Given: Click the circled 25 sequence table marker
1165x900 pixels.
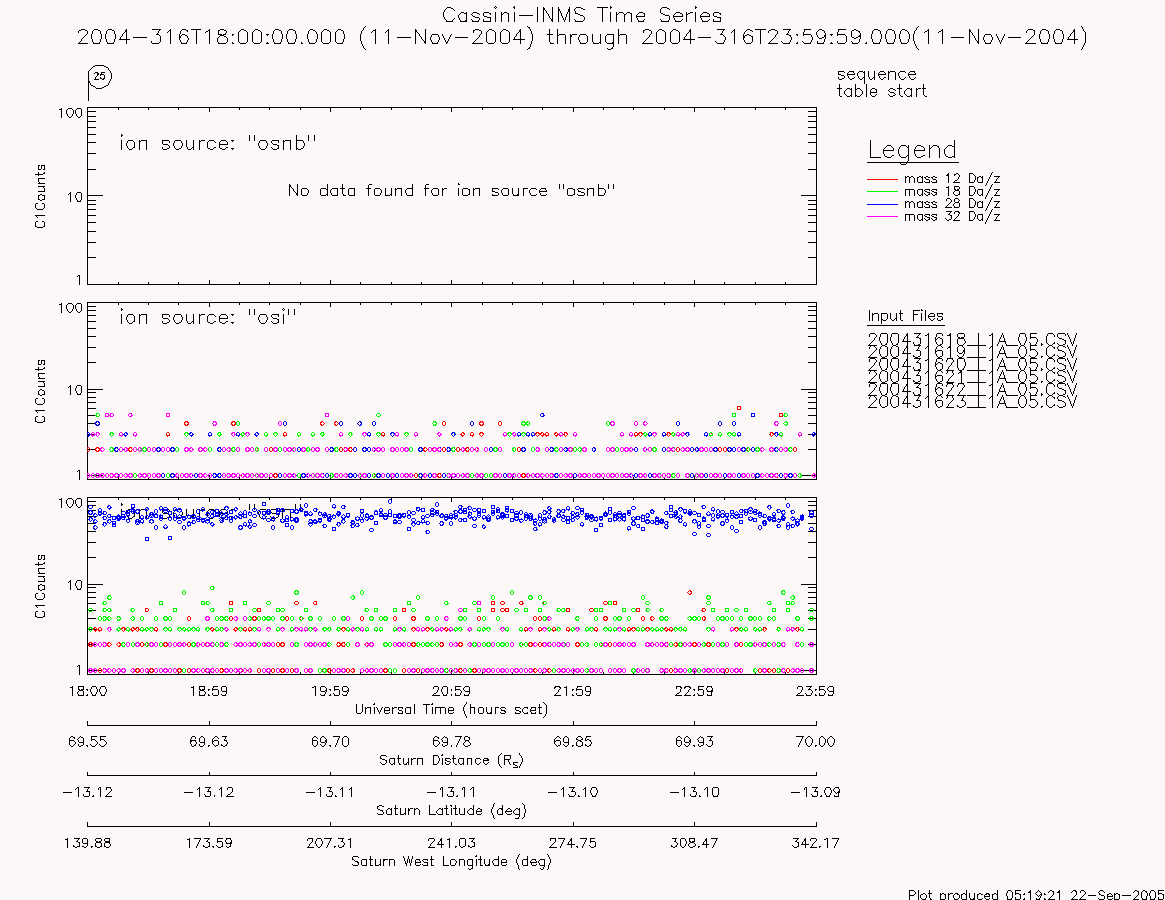Looking at the screenshot, I should pyautogui.click(x=100, y=77).
